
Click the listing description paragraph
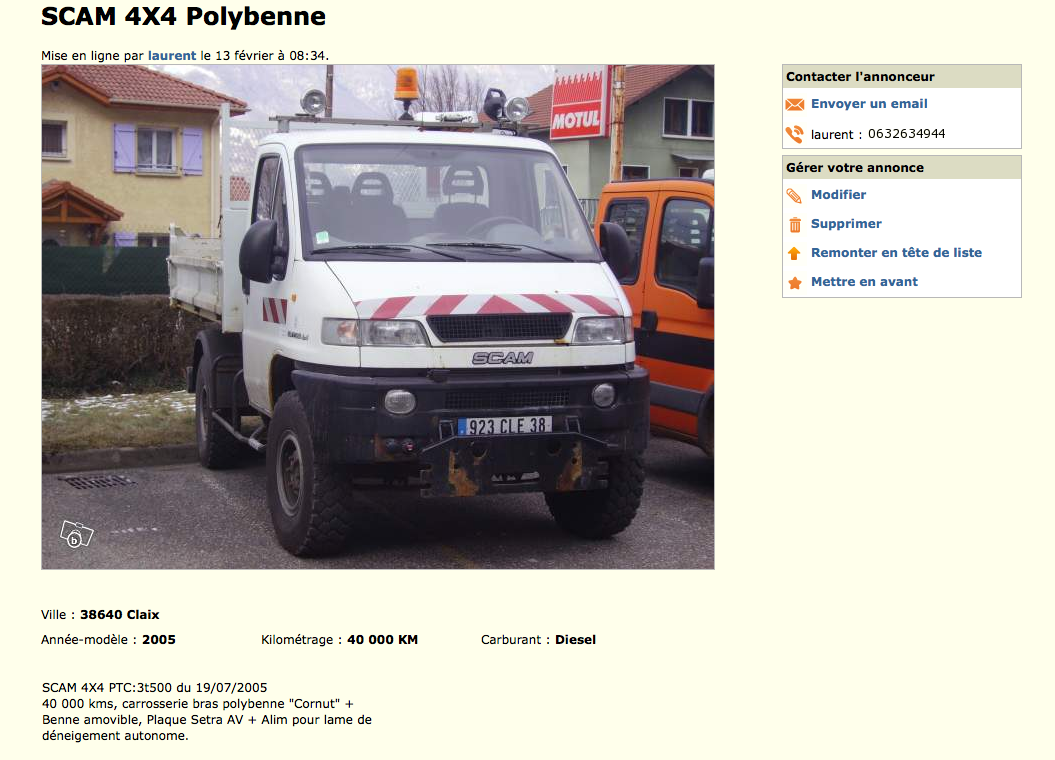point(207,712)
